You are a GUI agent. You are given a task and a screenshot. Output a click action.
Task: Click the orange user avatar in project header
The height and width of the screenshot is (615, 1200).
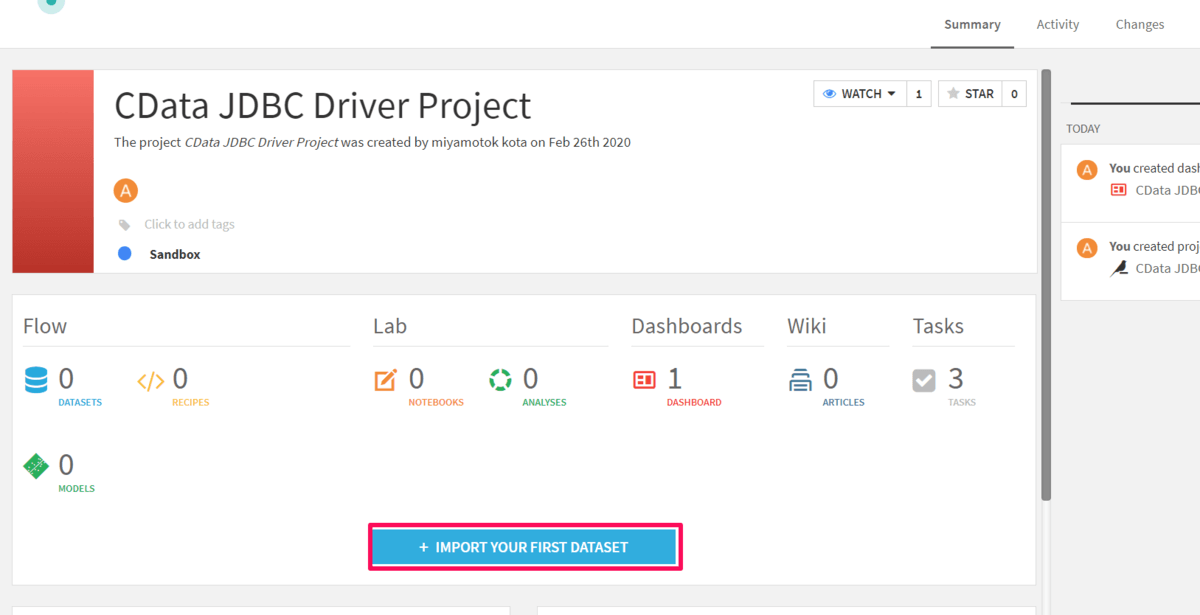click(x=125, y=190)
